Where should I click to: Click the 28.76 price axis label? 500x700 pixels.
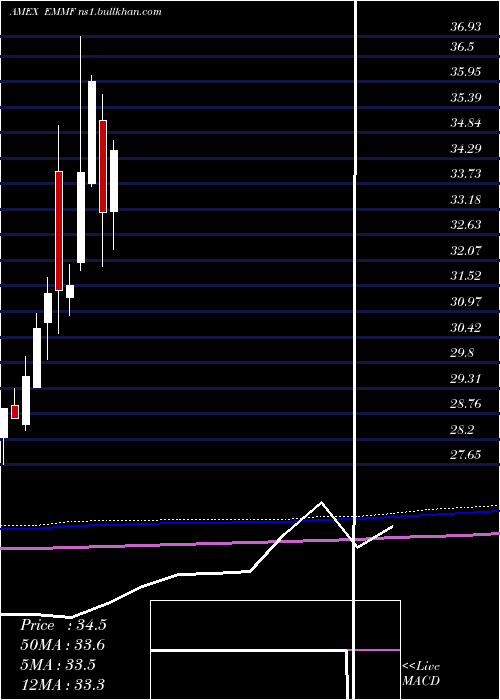[x=466, y=404]
